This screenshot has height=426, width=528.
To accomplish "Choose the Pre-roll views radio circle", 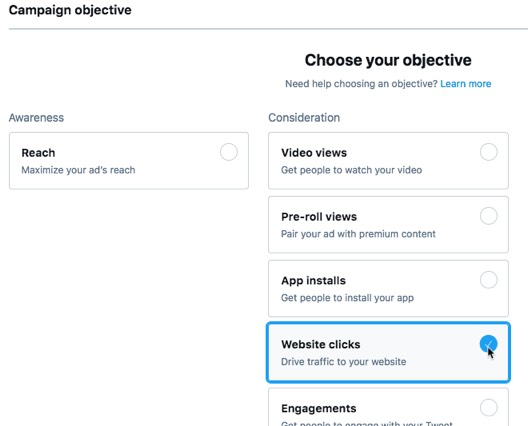I will point(489,216).
